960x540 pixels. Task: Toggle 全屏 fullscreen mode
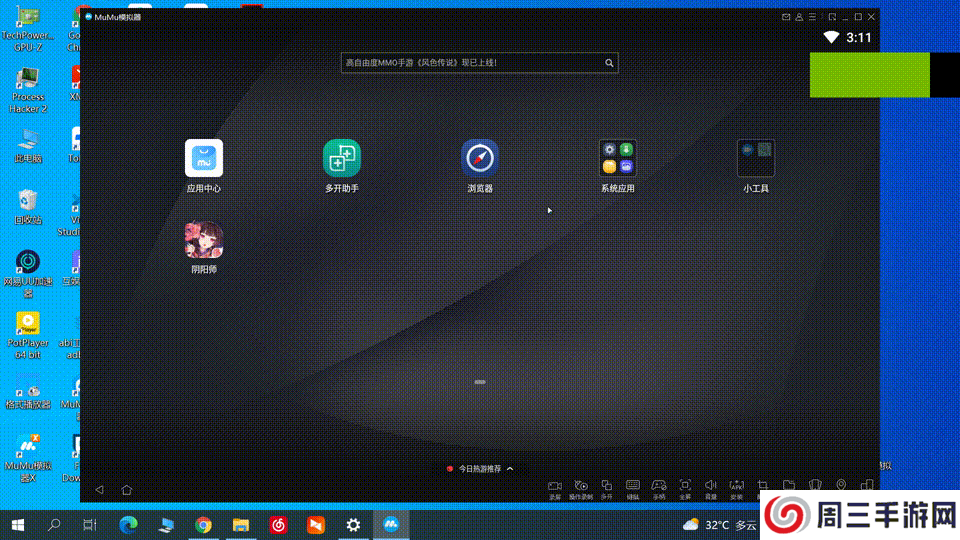685,486
